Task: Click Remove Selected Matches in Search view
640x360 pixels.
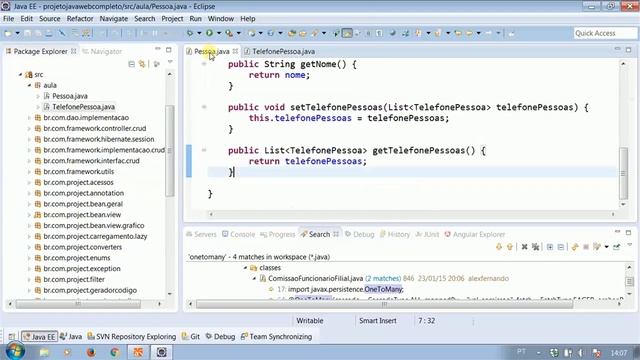Action: 524,247
